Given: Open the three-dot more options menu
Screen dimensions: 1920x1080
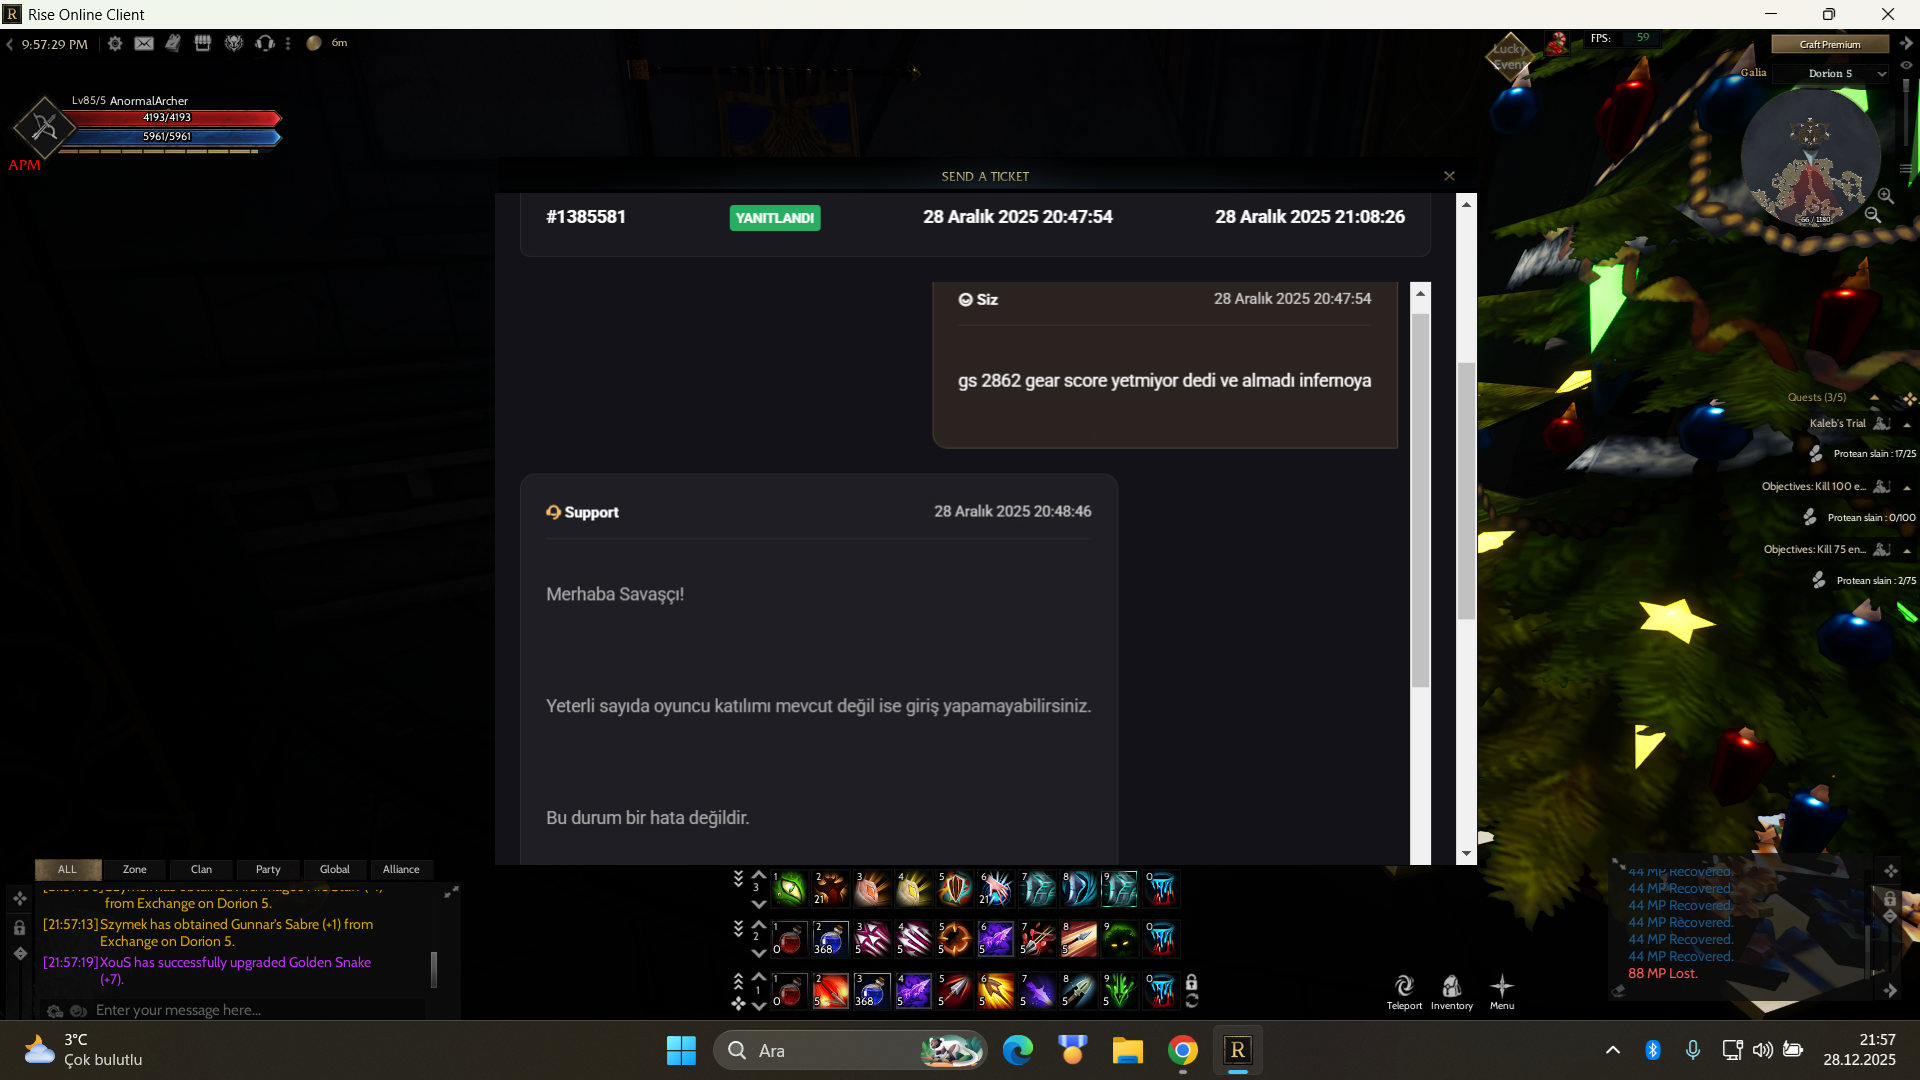Looking at the screenshot, I should coord(288,44).
